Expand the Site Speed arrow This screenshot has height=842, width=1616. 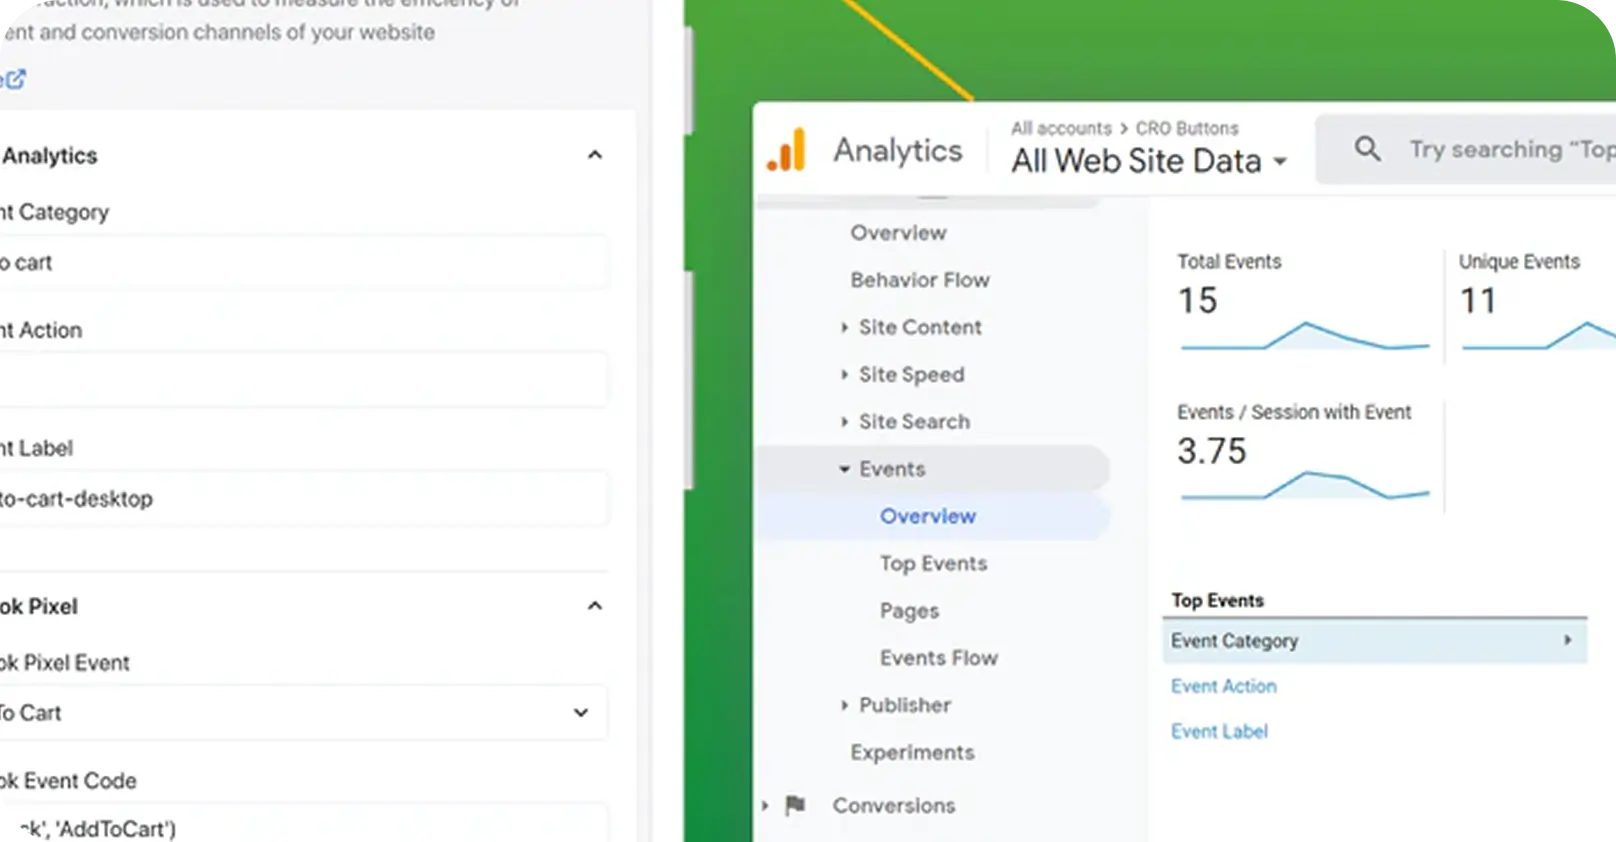pos(844,375)
